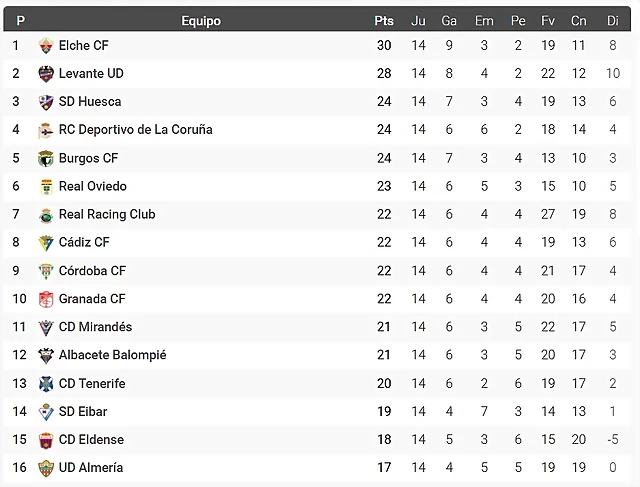Viewport: 640px width, 487px height.
Task: Select the Equipo column header
Action: tap(201, 21)
